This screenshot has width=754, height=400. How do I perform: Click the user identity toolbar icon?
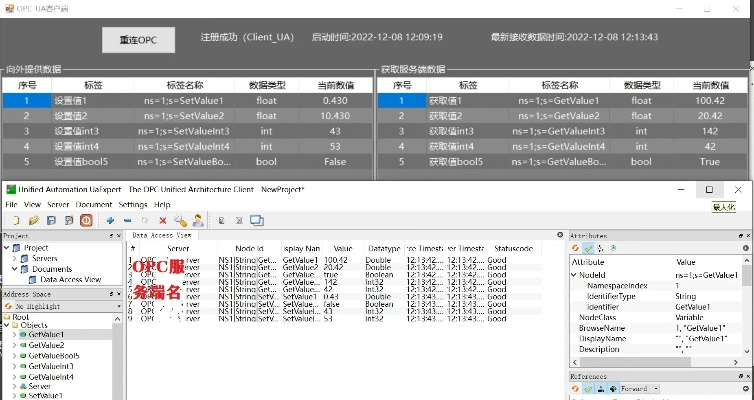pyautogui.click(x=198, y=220)
